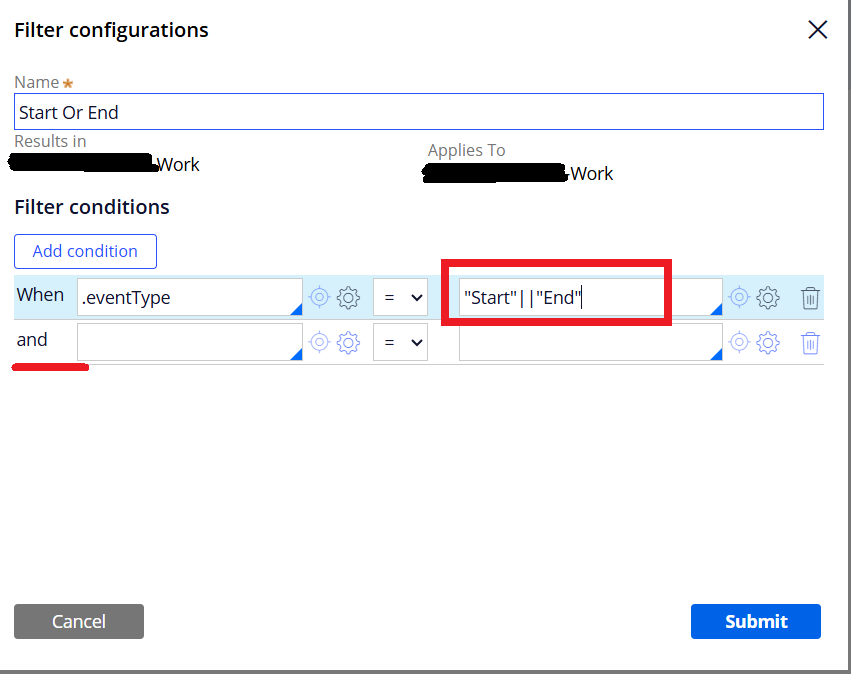Image resolution: width=851 pixels, height=676 pixels.
Task: Click the empty value field on the and row
Action: point(590,342)
